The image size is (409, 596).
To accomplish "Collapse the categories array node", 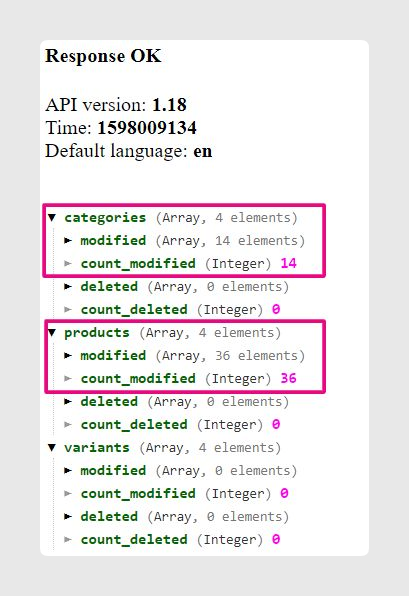I will (52, 218).
